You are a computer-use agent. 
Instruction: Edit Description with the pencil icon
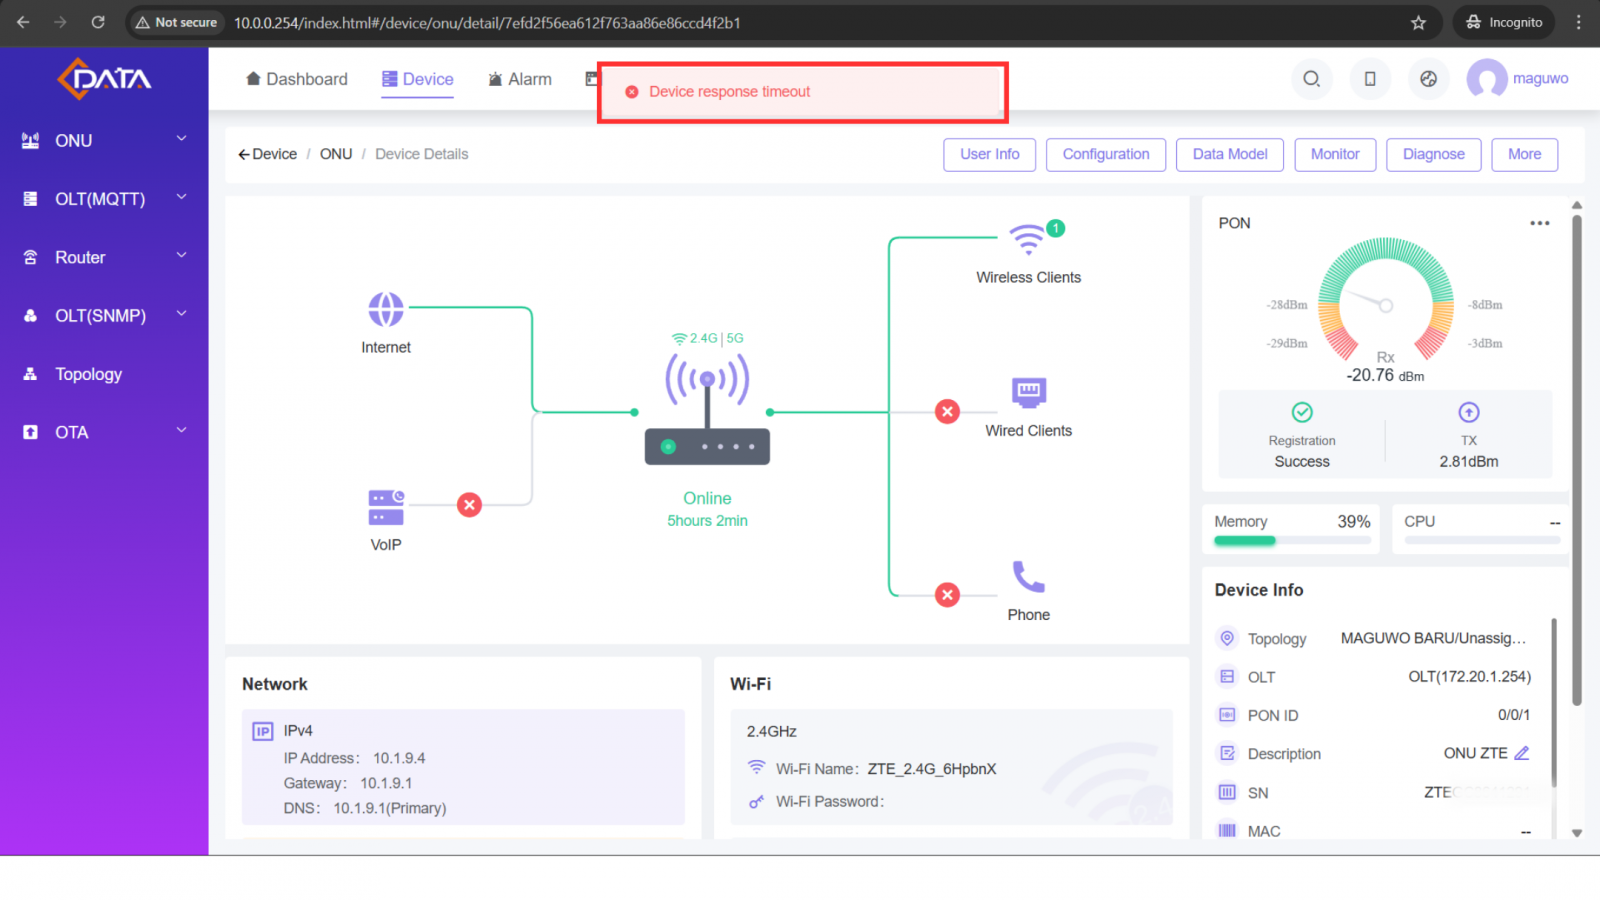click(x=1522, y=753)
